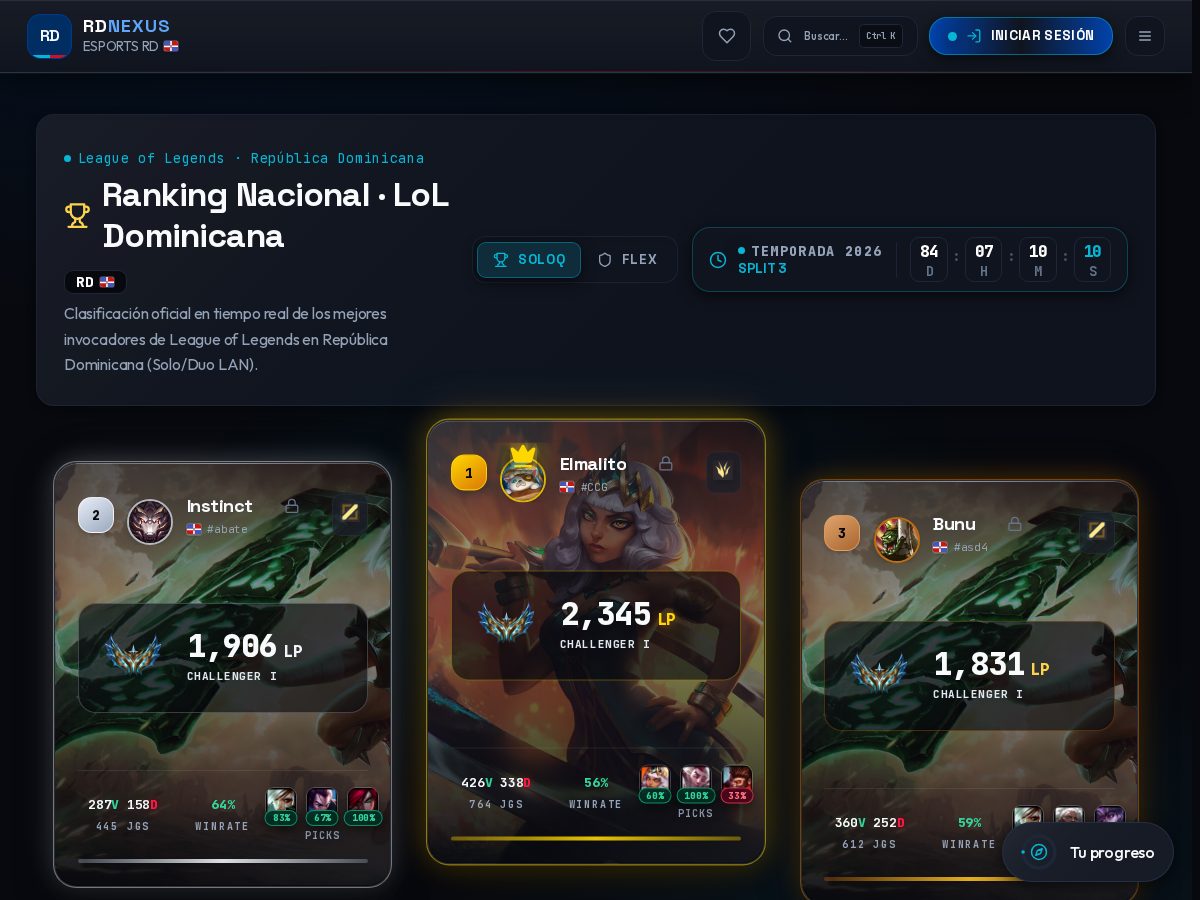
Task: Click the top-right lane icon on Bunu card
Action: (x=1097, y=531)
